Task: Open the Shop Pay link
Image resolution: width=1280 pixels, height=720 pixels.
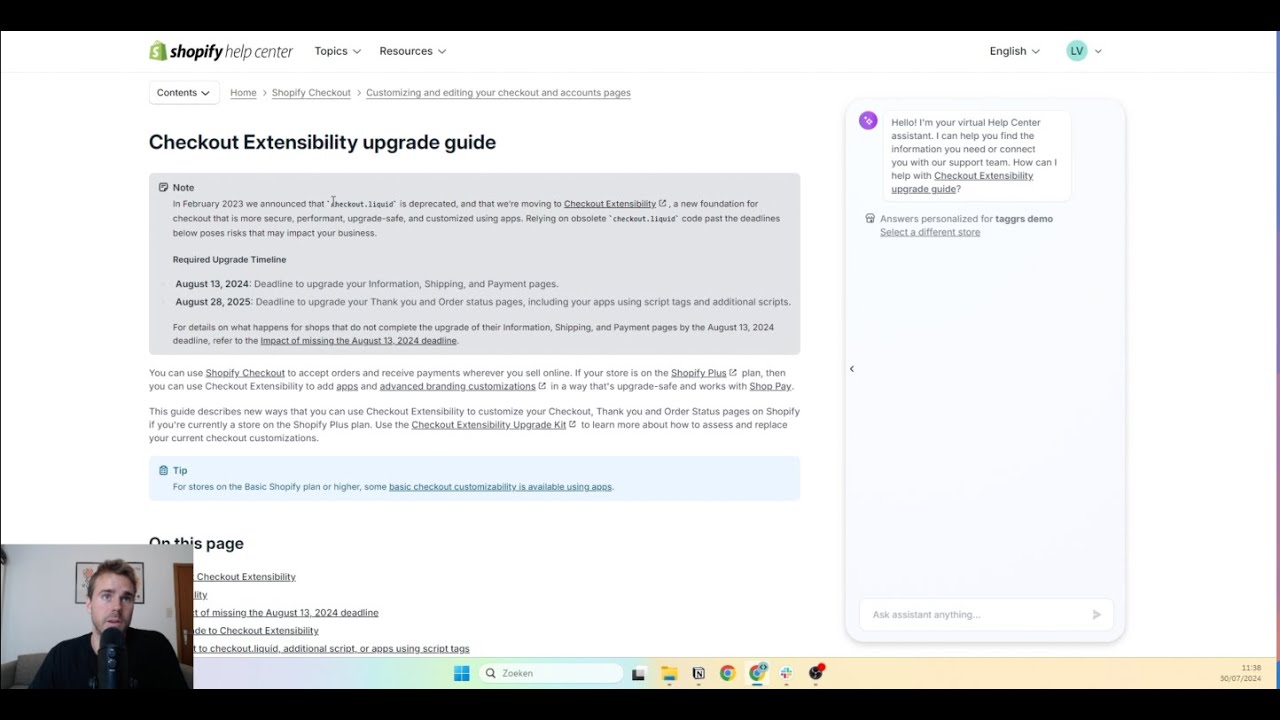Action: [770, 386]
